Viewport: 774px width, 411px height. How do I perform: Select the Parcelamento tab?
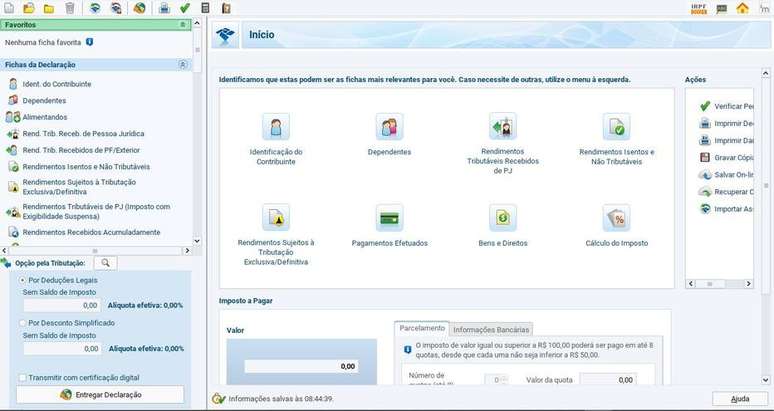point(422,328)
